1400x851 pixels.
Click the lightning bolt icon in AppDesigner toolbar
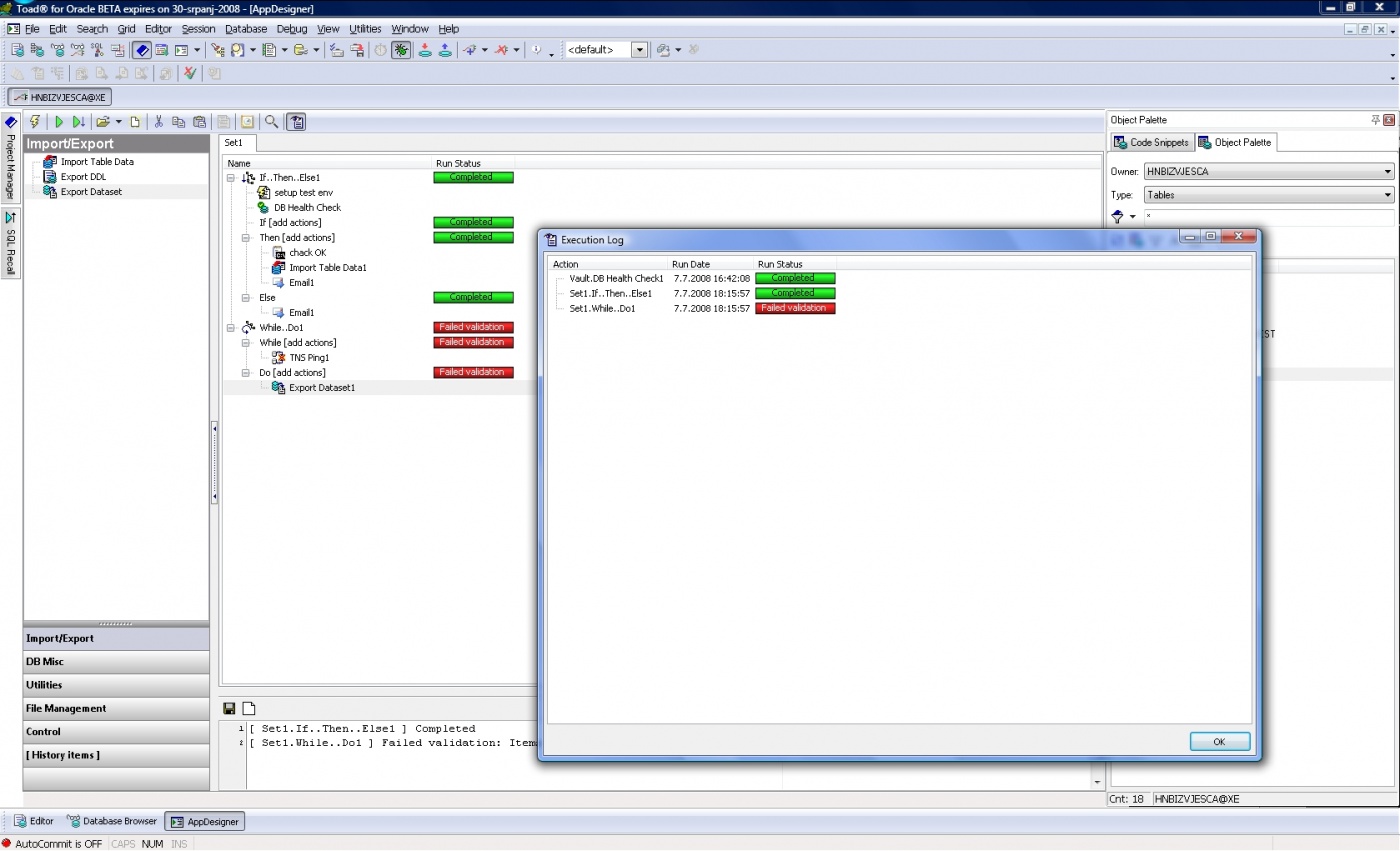pyautogui.click(x=35, y=122)
